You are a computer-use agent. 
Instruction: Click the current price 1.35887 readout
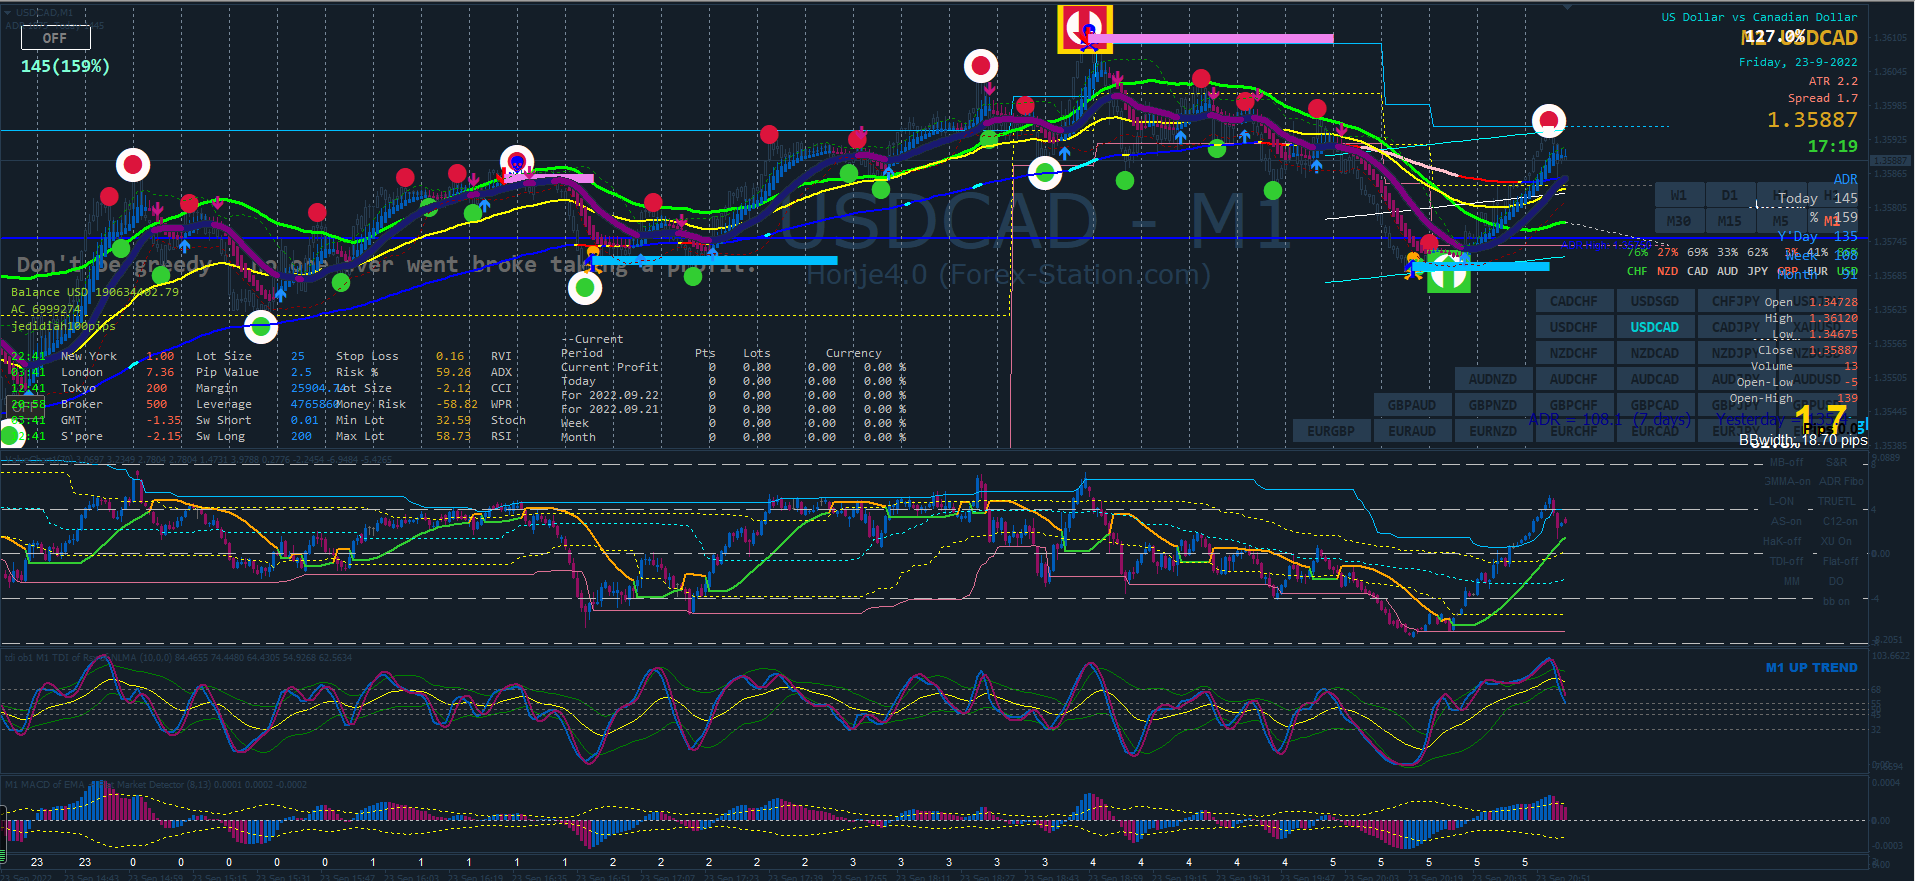1812,120
